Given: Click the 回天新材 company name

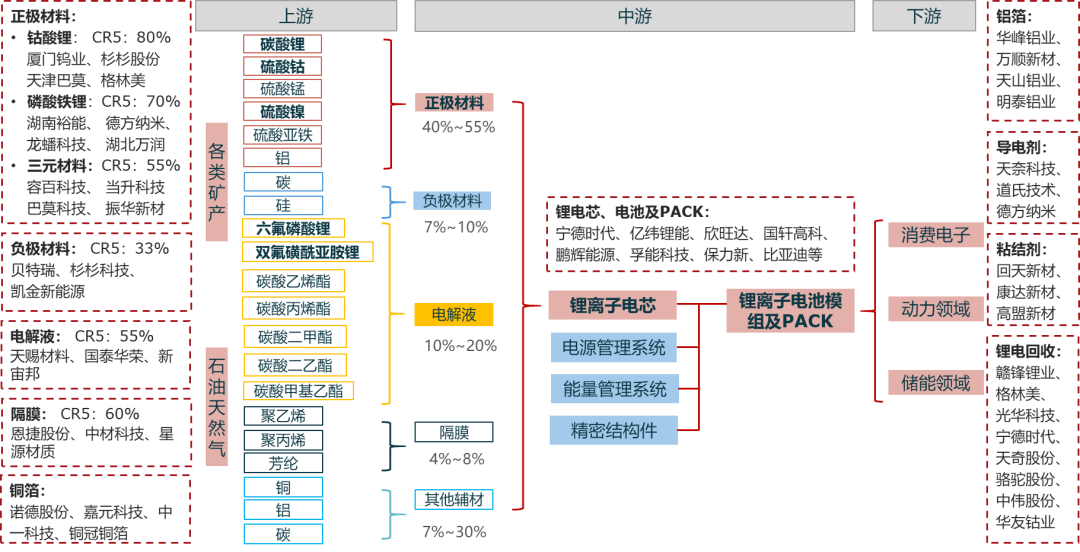Looking at the screenshot, I should [x=1026, y=271].
